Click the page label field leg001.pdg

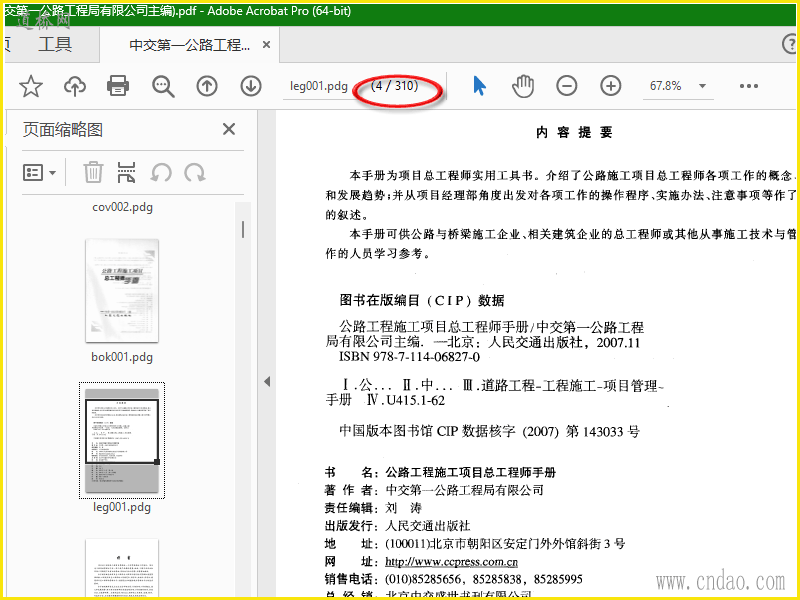click(318, 86)
